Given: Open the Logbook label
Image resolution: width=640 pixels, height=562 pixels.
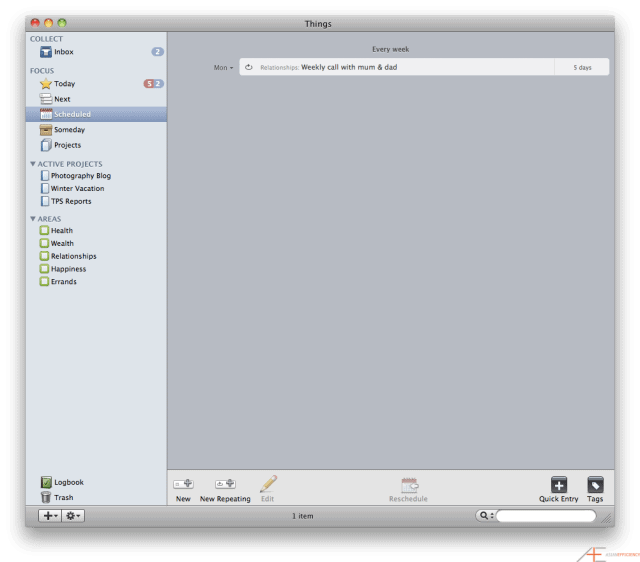Looking at the screenshot, I should [69, 482].
